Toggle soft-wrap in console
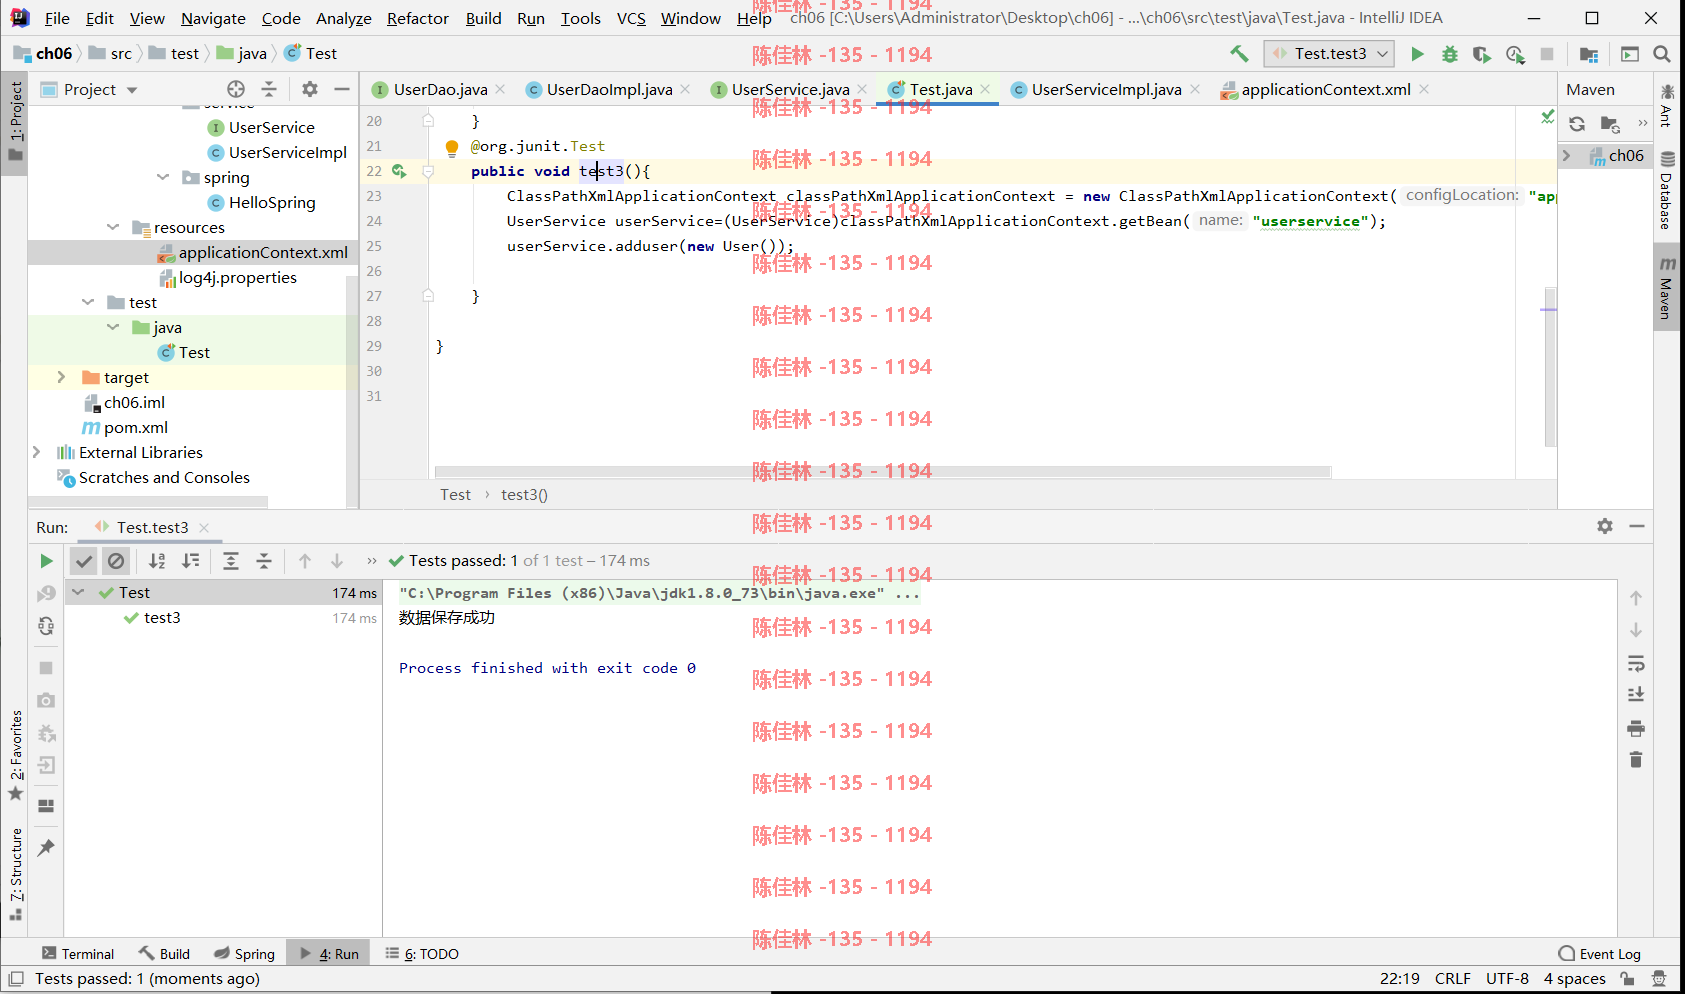 click(x=1636, y=663)
